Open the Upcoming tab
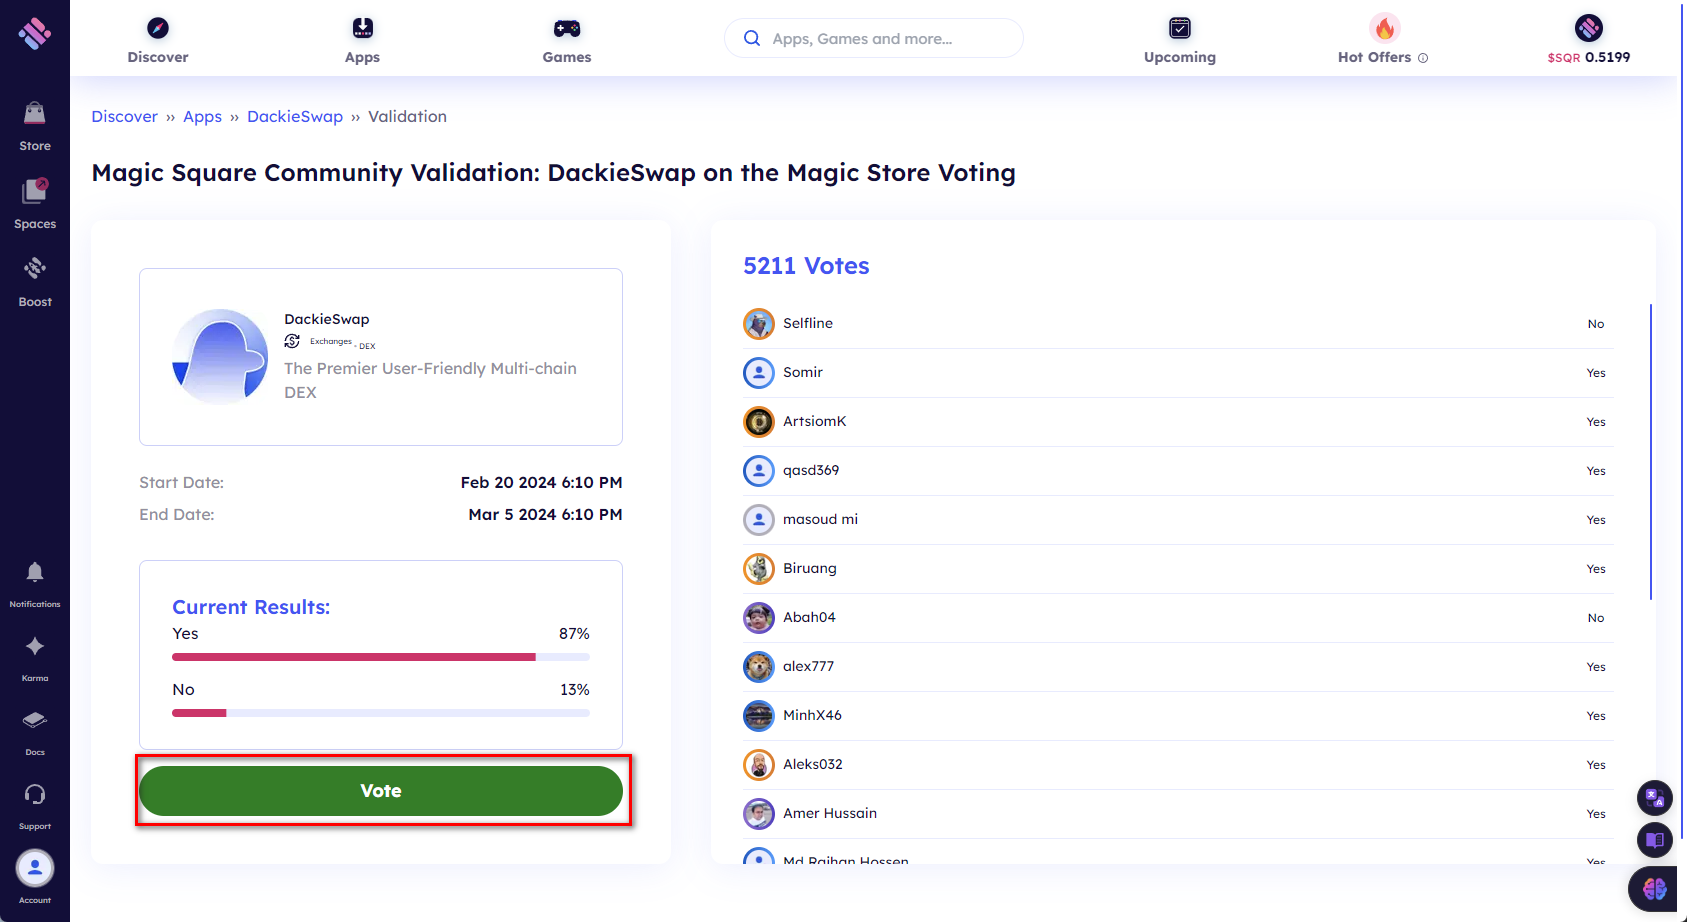 pos(1180,40)
